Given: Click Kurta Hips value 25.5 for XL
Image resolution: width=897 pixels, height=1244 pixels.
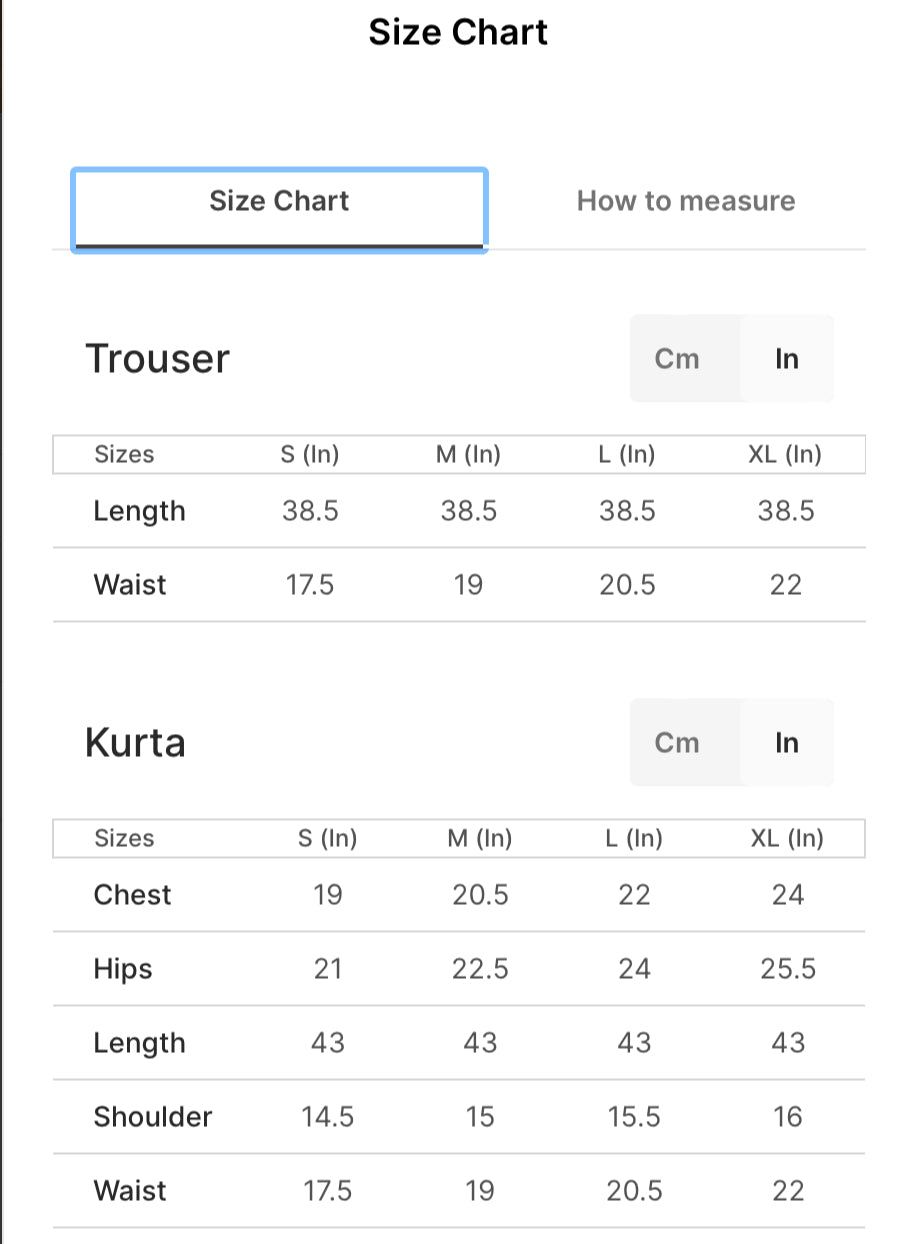Looking at the screenshot, I should (x=788, y=969).
